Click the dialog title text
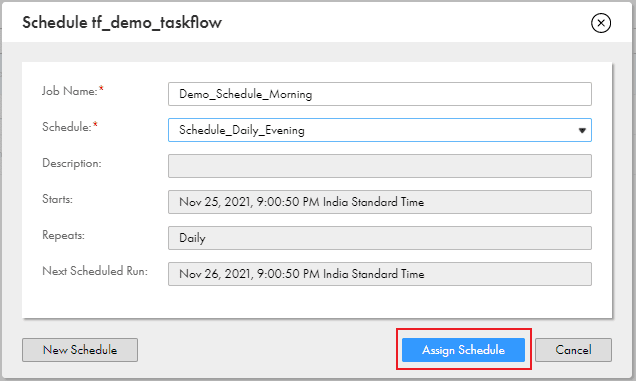Image resolution: width=636 pixels, height=381 pixels. [122, 23]
